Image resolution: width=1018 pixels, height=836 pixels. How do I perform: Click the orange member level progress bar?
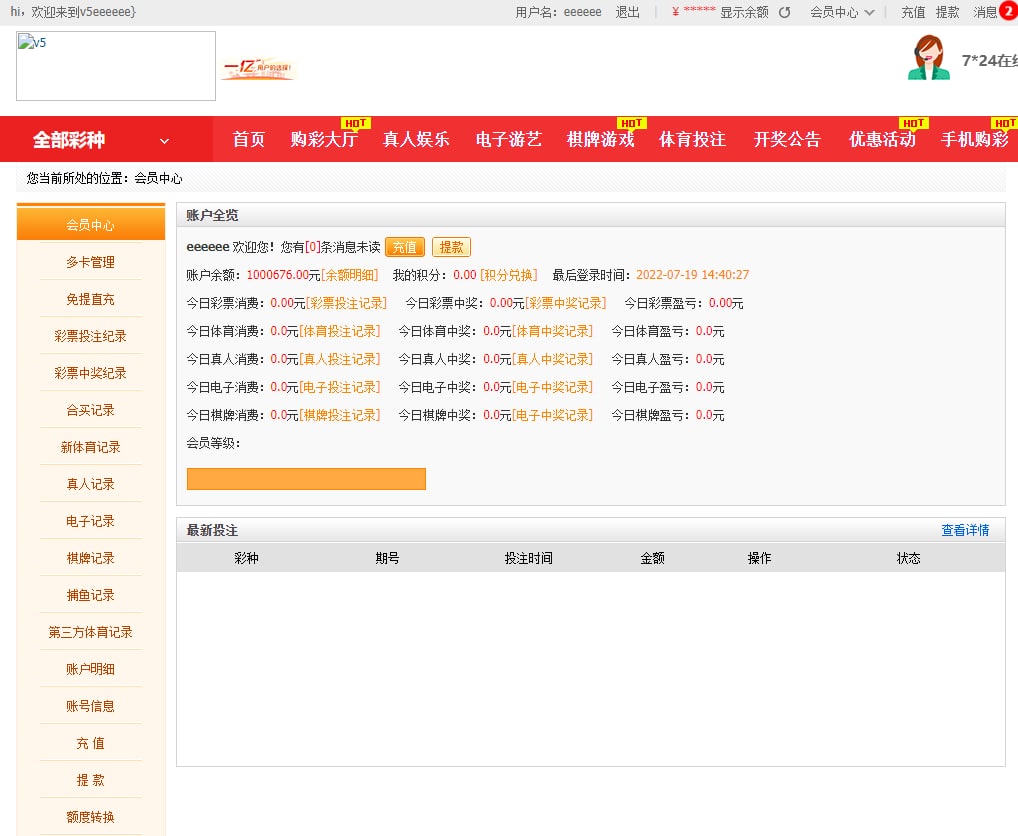(x=306, y=479)
